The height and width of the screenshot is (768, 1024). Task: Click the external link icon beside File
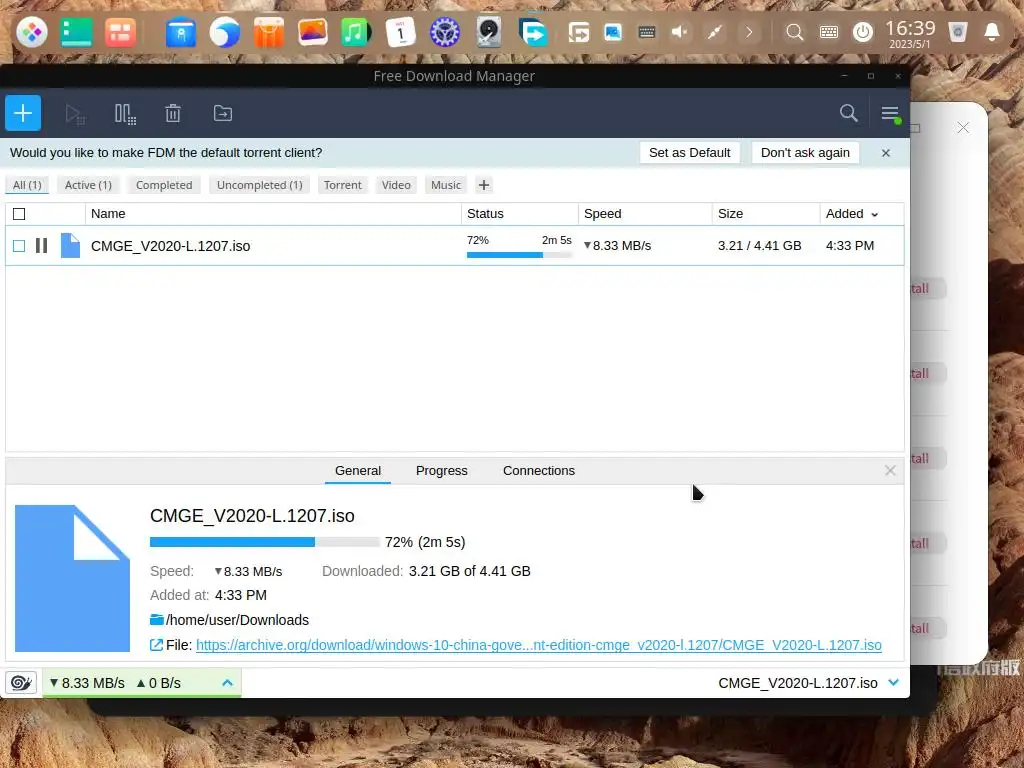(156, 645)
